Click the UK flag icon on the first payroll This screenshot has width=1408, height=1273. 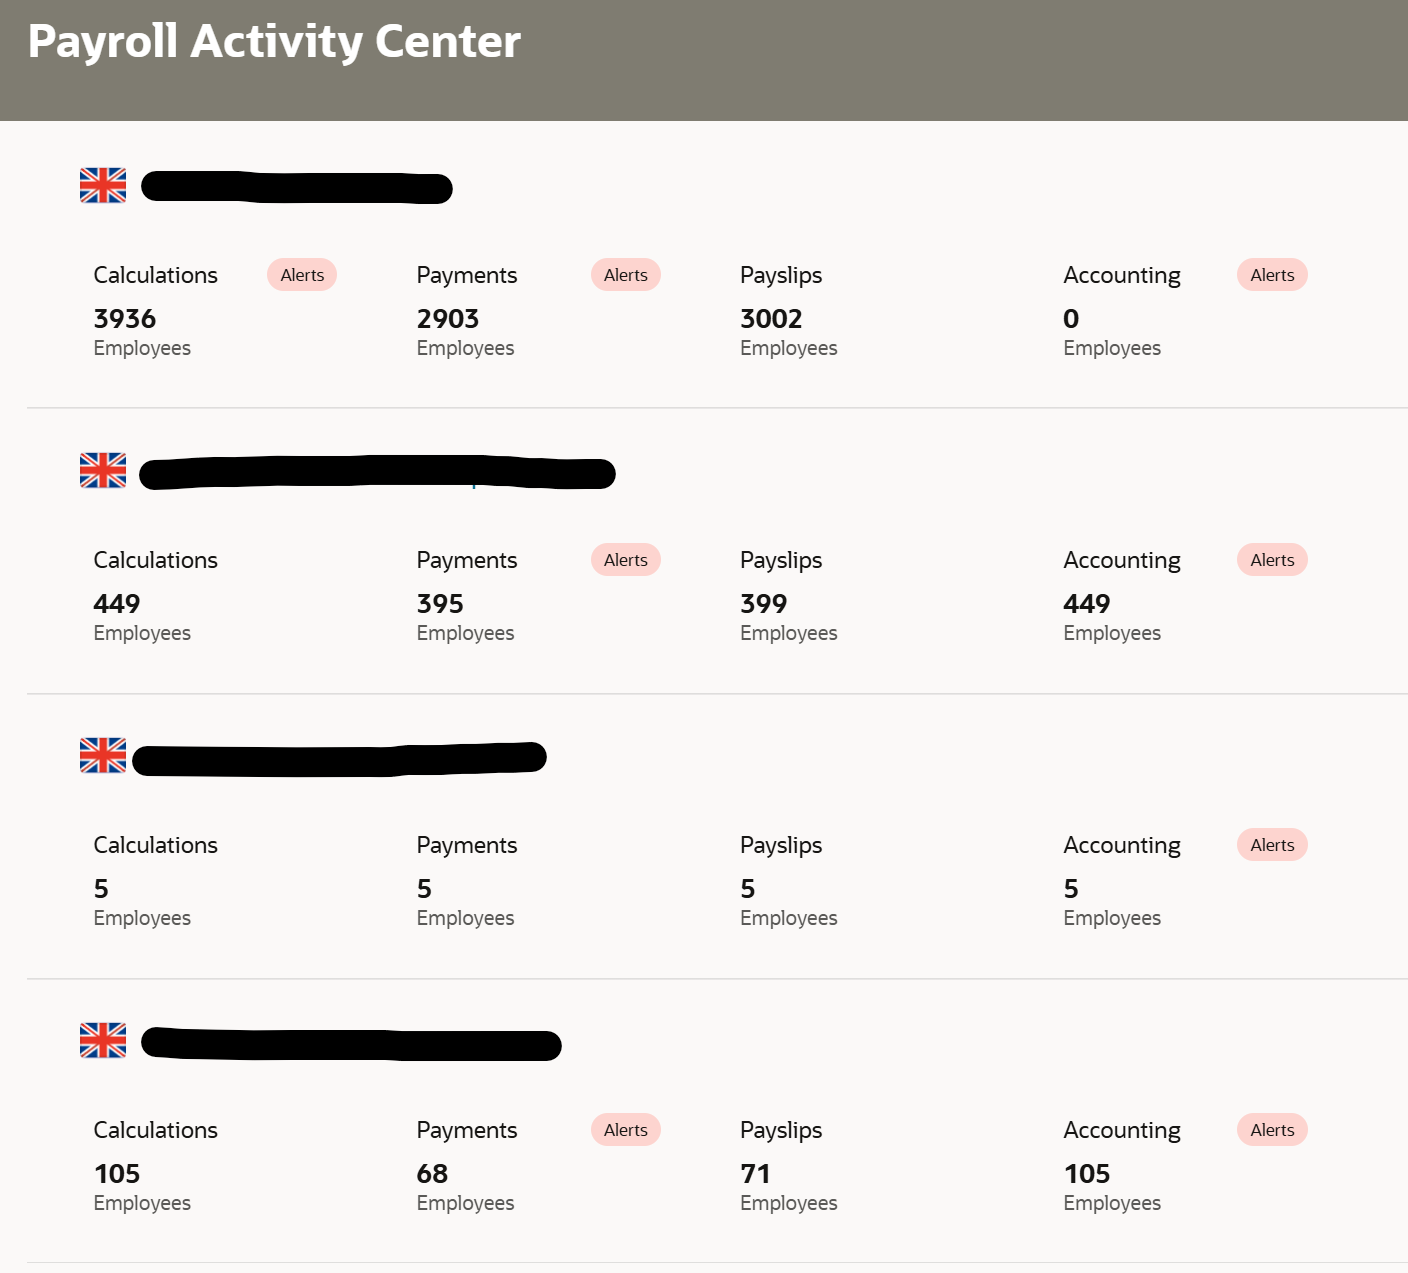(102, 185)
